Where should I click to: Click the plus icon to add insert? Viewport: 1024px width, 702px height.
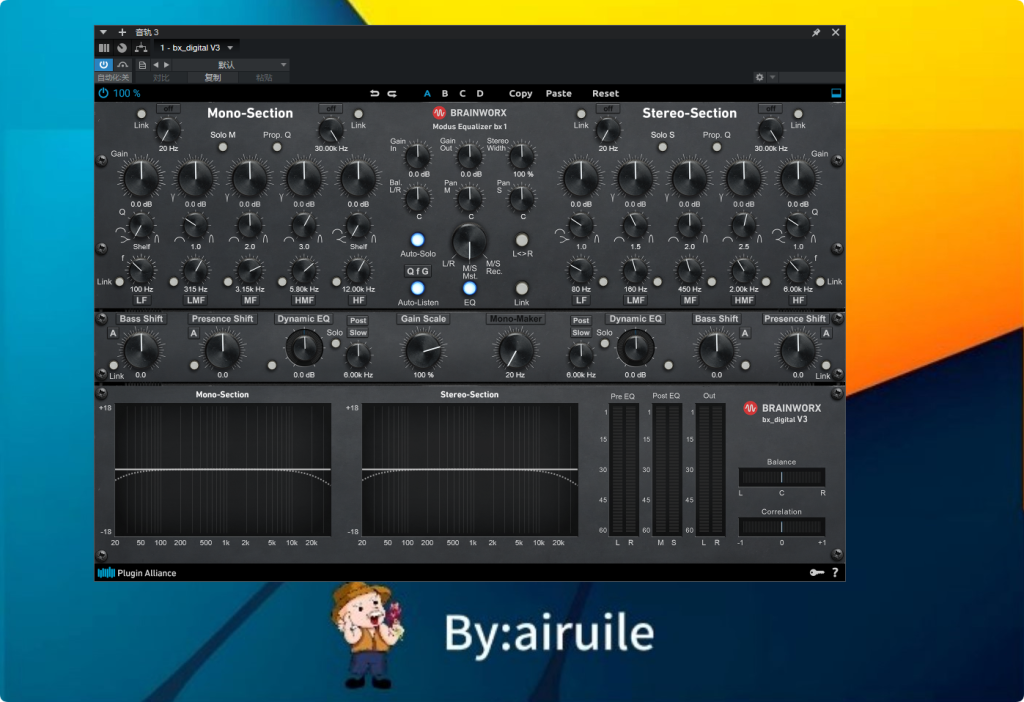121,32
